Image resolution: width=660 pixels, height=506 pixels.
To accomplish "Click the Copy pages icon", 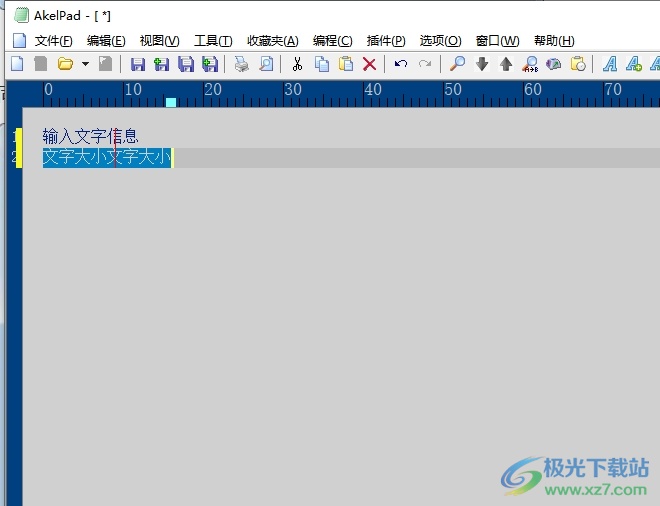I will (322, 64).
